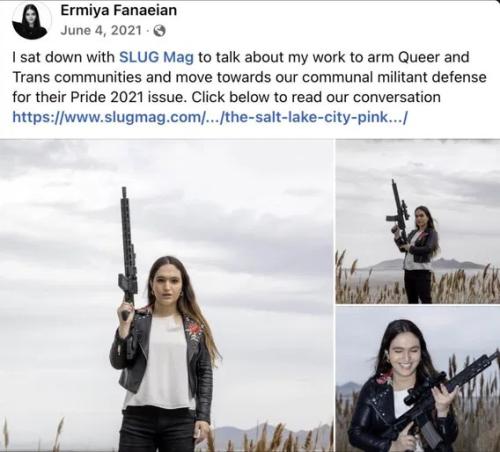Open the bottom-right smiling photo

(x=418, y=379)
